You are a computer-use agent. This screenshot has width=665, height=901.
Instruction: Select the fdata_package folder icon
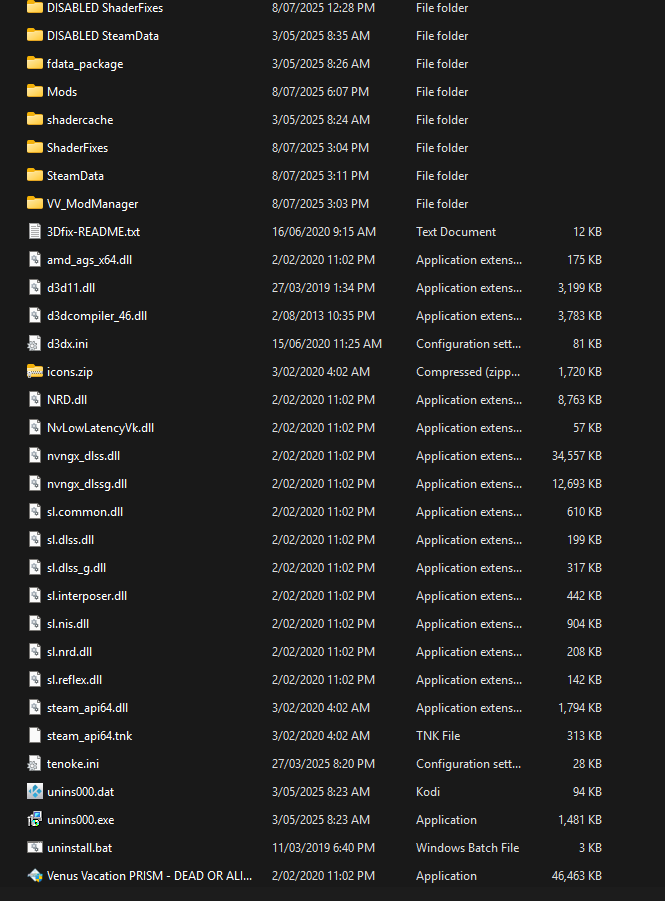[x=34, y=63]
